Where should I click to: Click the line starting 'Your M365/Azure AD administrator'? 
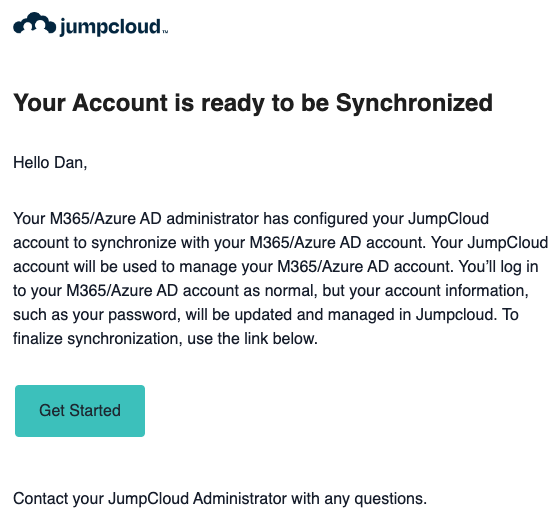click(x=251, y=219)
